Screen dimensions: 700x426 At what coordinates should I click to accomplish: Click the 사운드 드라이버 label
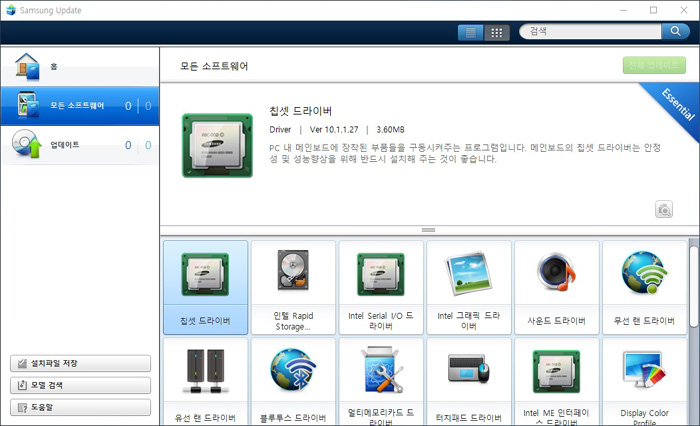(x=556, y=321)
